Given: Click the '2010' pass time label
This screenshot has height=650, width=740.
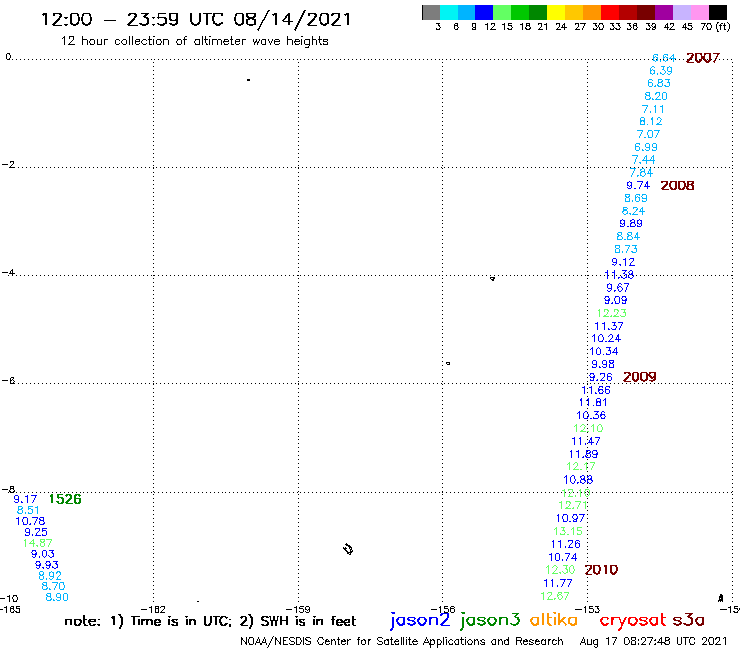Looking at the screenshot, I should click(601, 570).
